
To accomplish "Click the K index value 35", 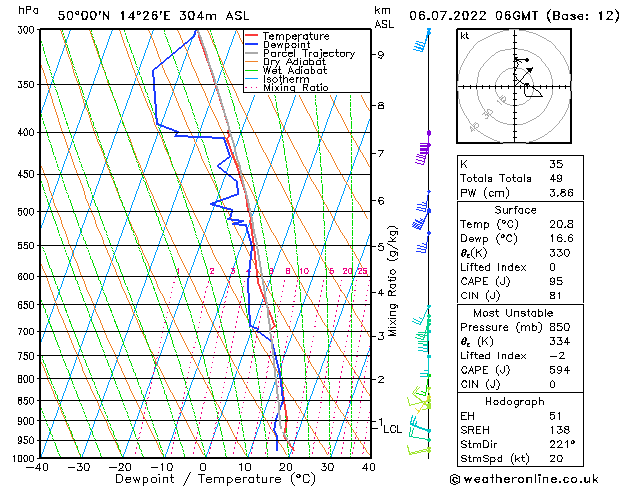I will tap(556, 164).
